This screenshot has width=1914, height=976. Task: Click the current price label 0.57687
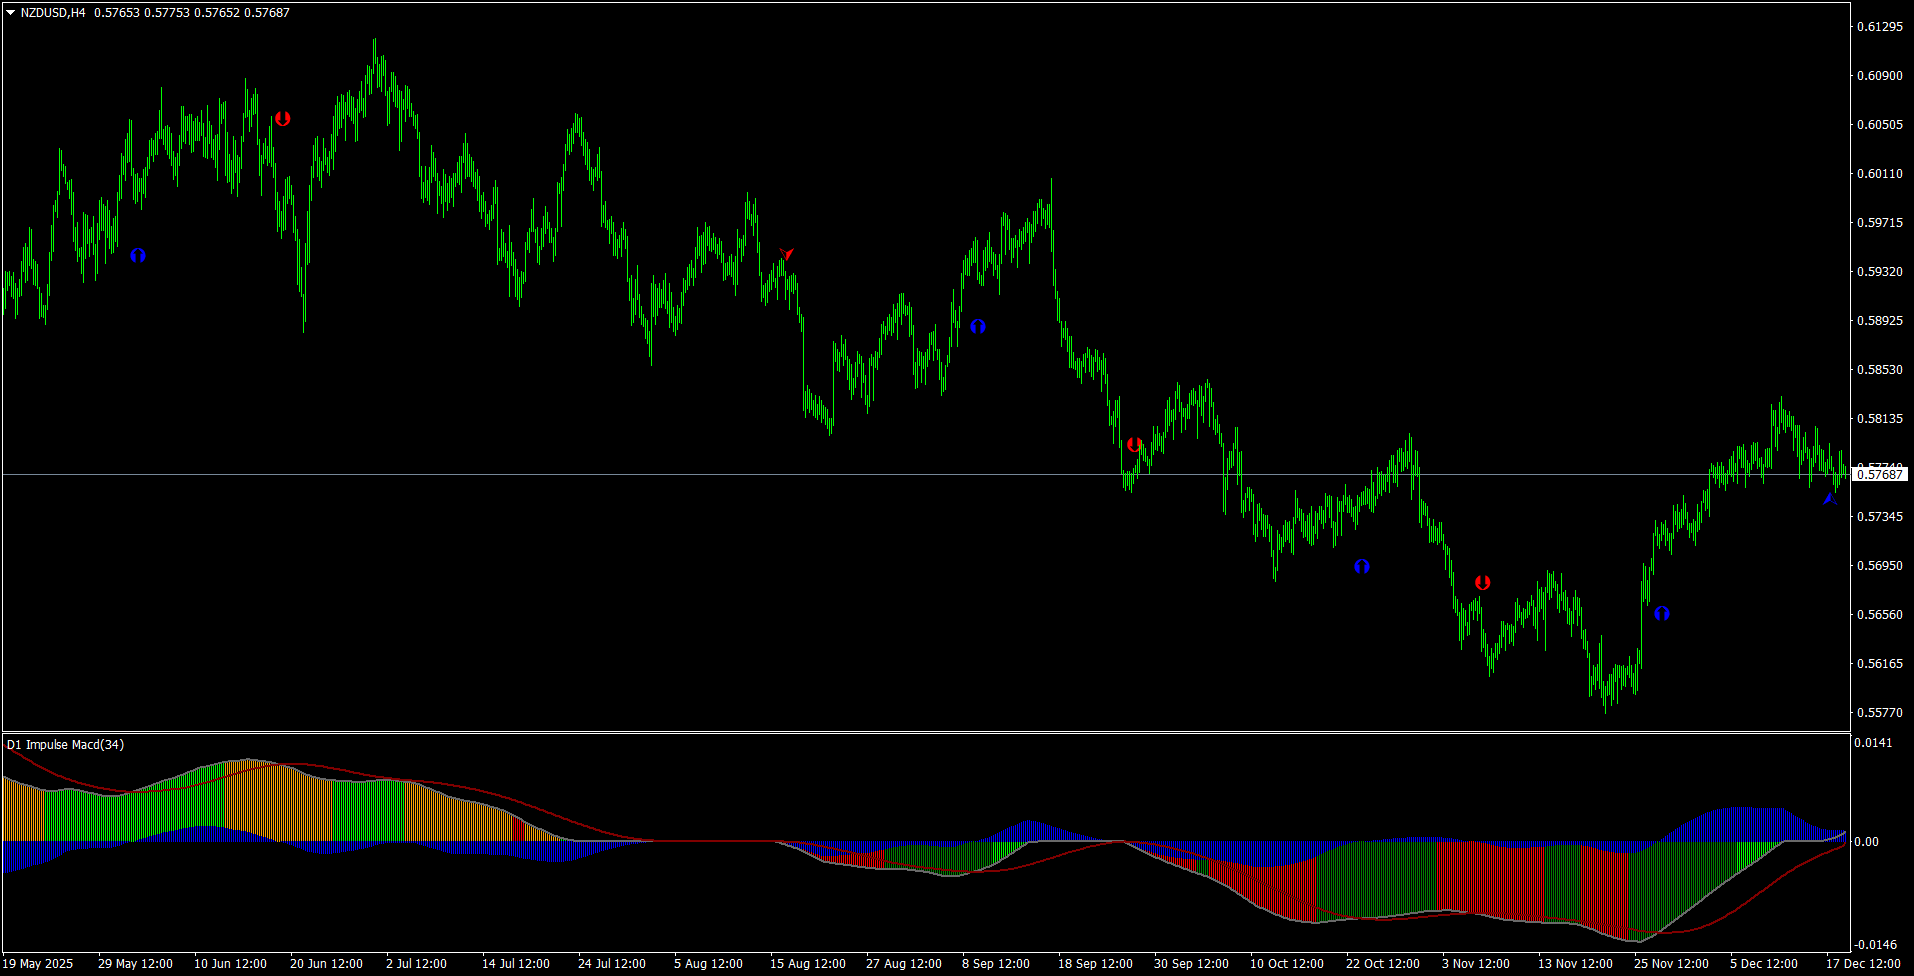click(1880, 475)
